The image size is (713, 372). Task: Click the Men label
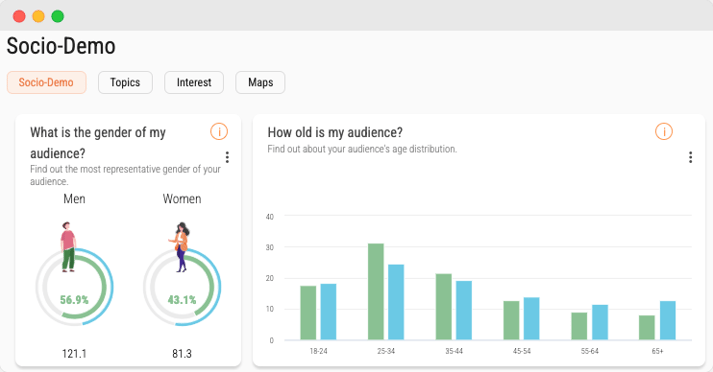74,199
